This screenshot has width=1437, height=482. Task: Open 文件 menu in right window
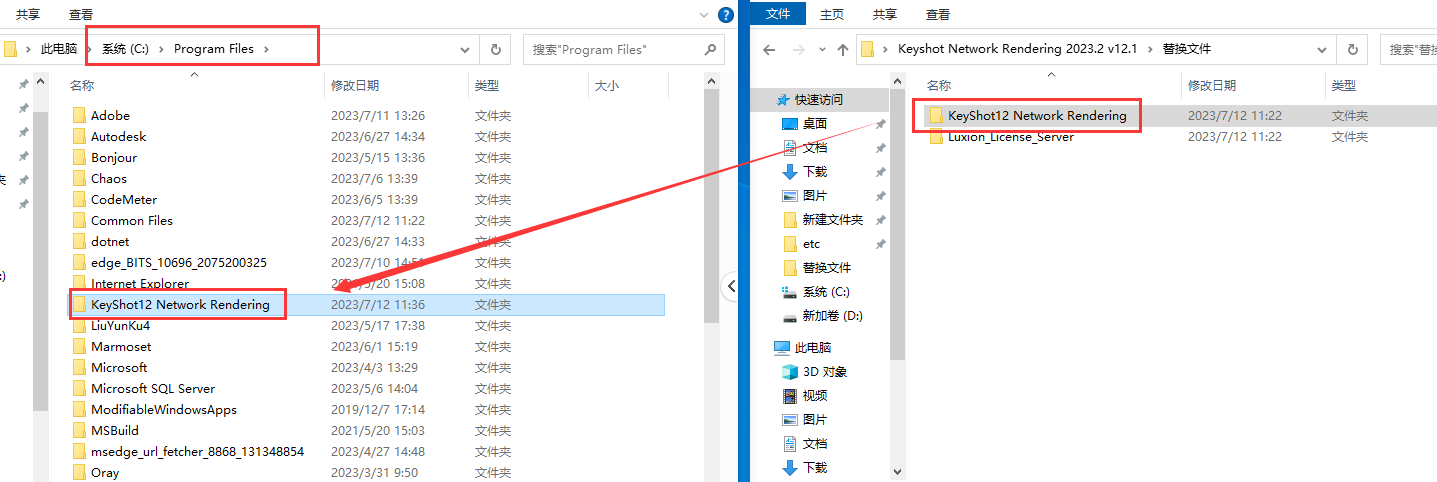(x=777, y=14)
